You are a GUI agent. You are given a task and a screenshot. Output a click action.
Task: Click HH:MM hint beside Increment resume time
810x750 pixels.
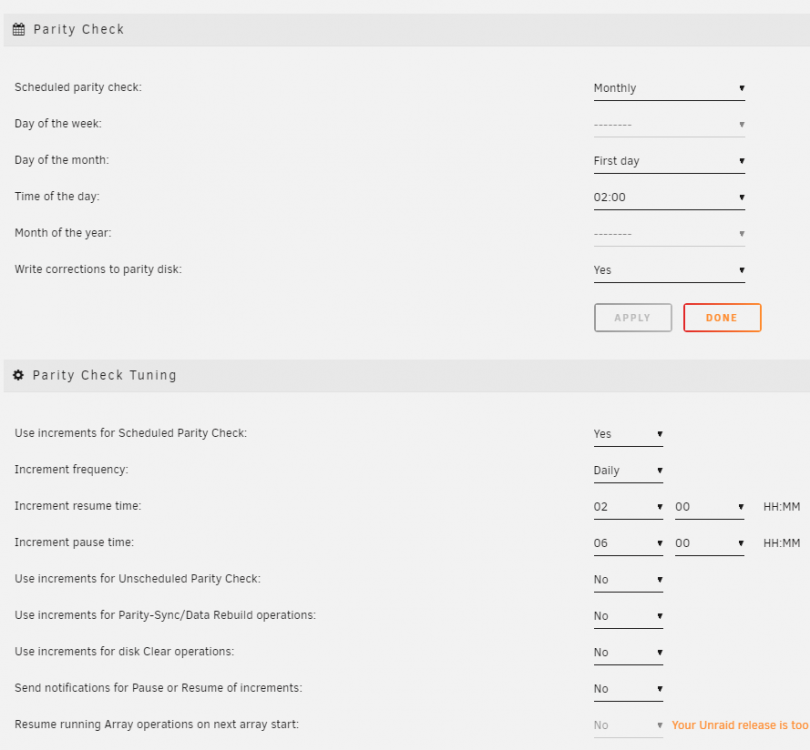tap(782, 507)
